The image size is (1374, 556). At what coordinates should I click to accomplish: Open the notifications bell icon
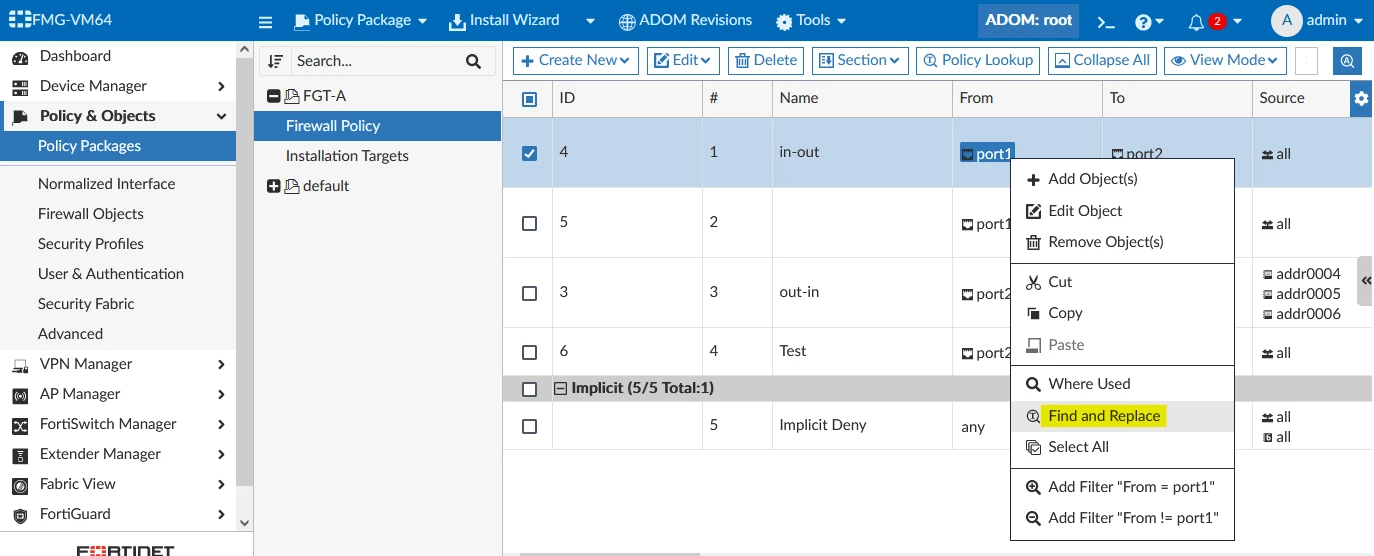pyautogui.click(x=1196, y=21)
